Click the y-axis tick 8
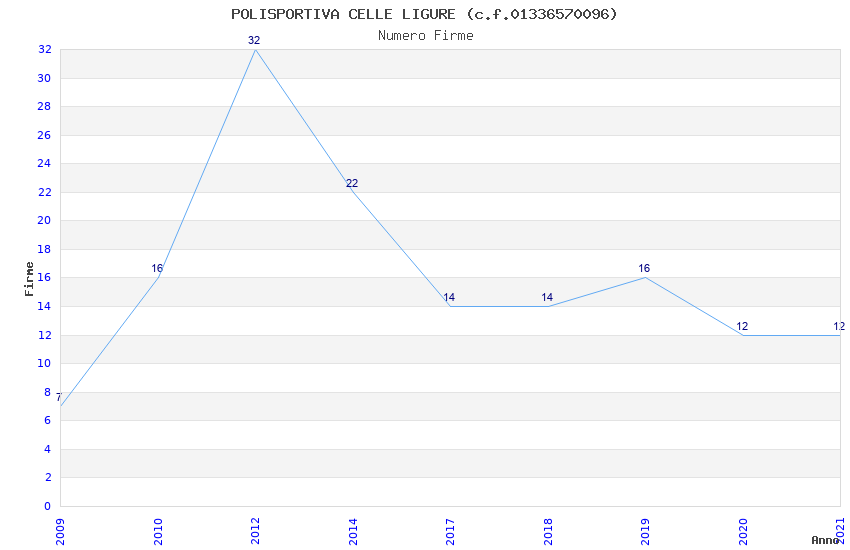 (x=48, y=392)
